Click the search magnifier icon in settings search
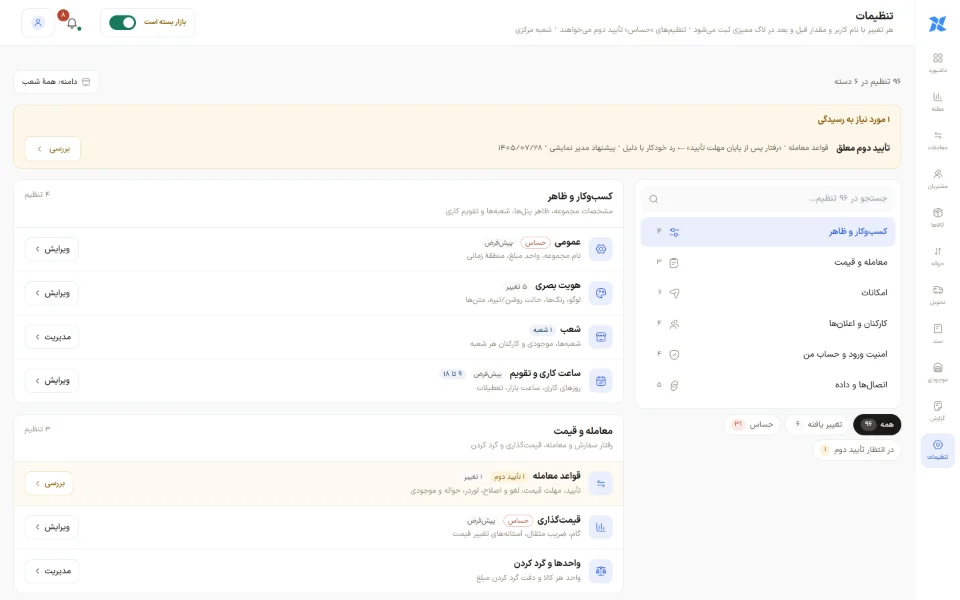Viewport: 960px width, 600px height. [x=653, y=198]
